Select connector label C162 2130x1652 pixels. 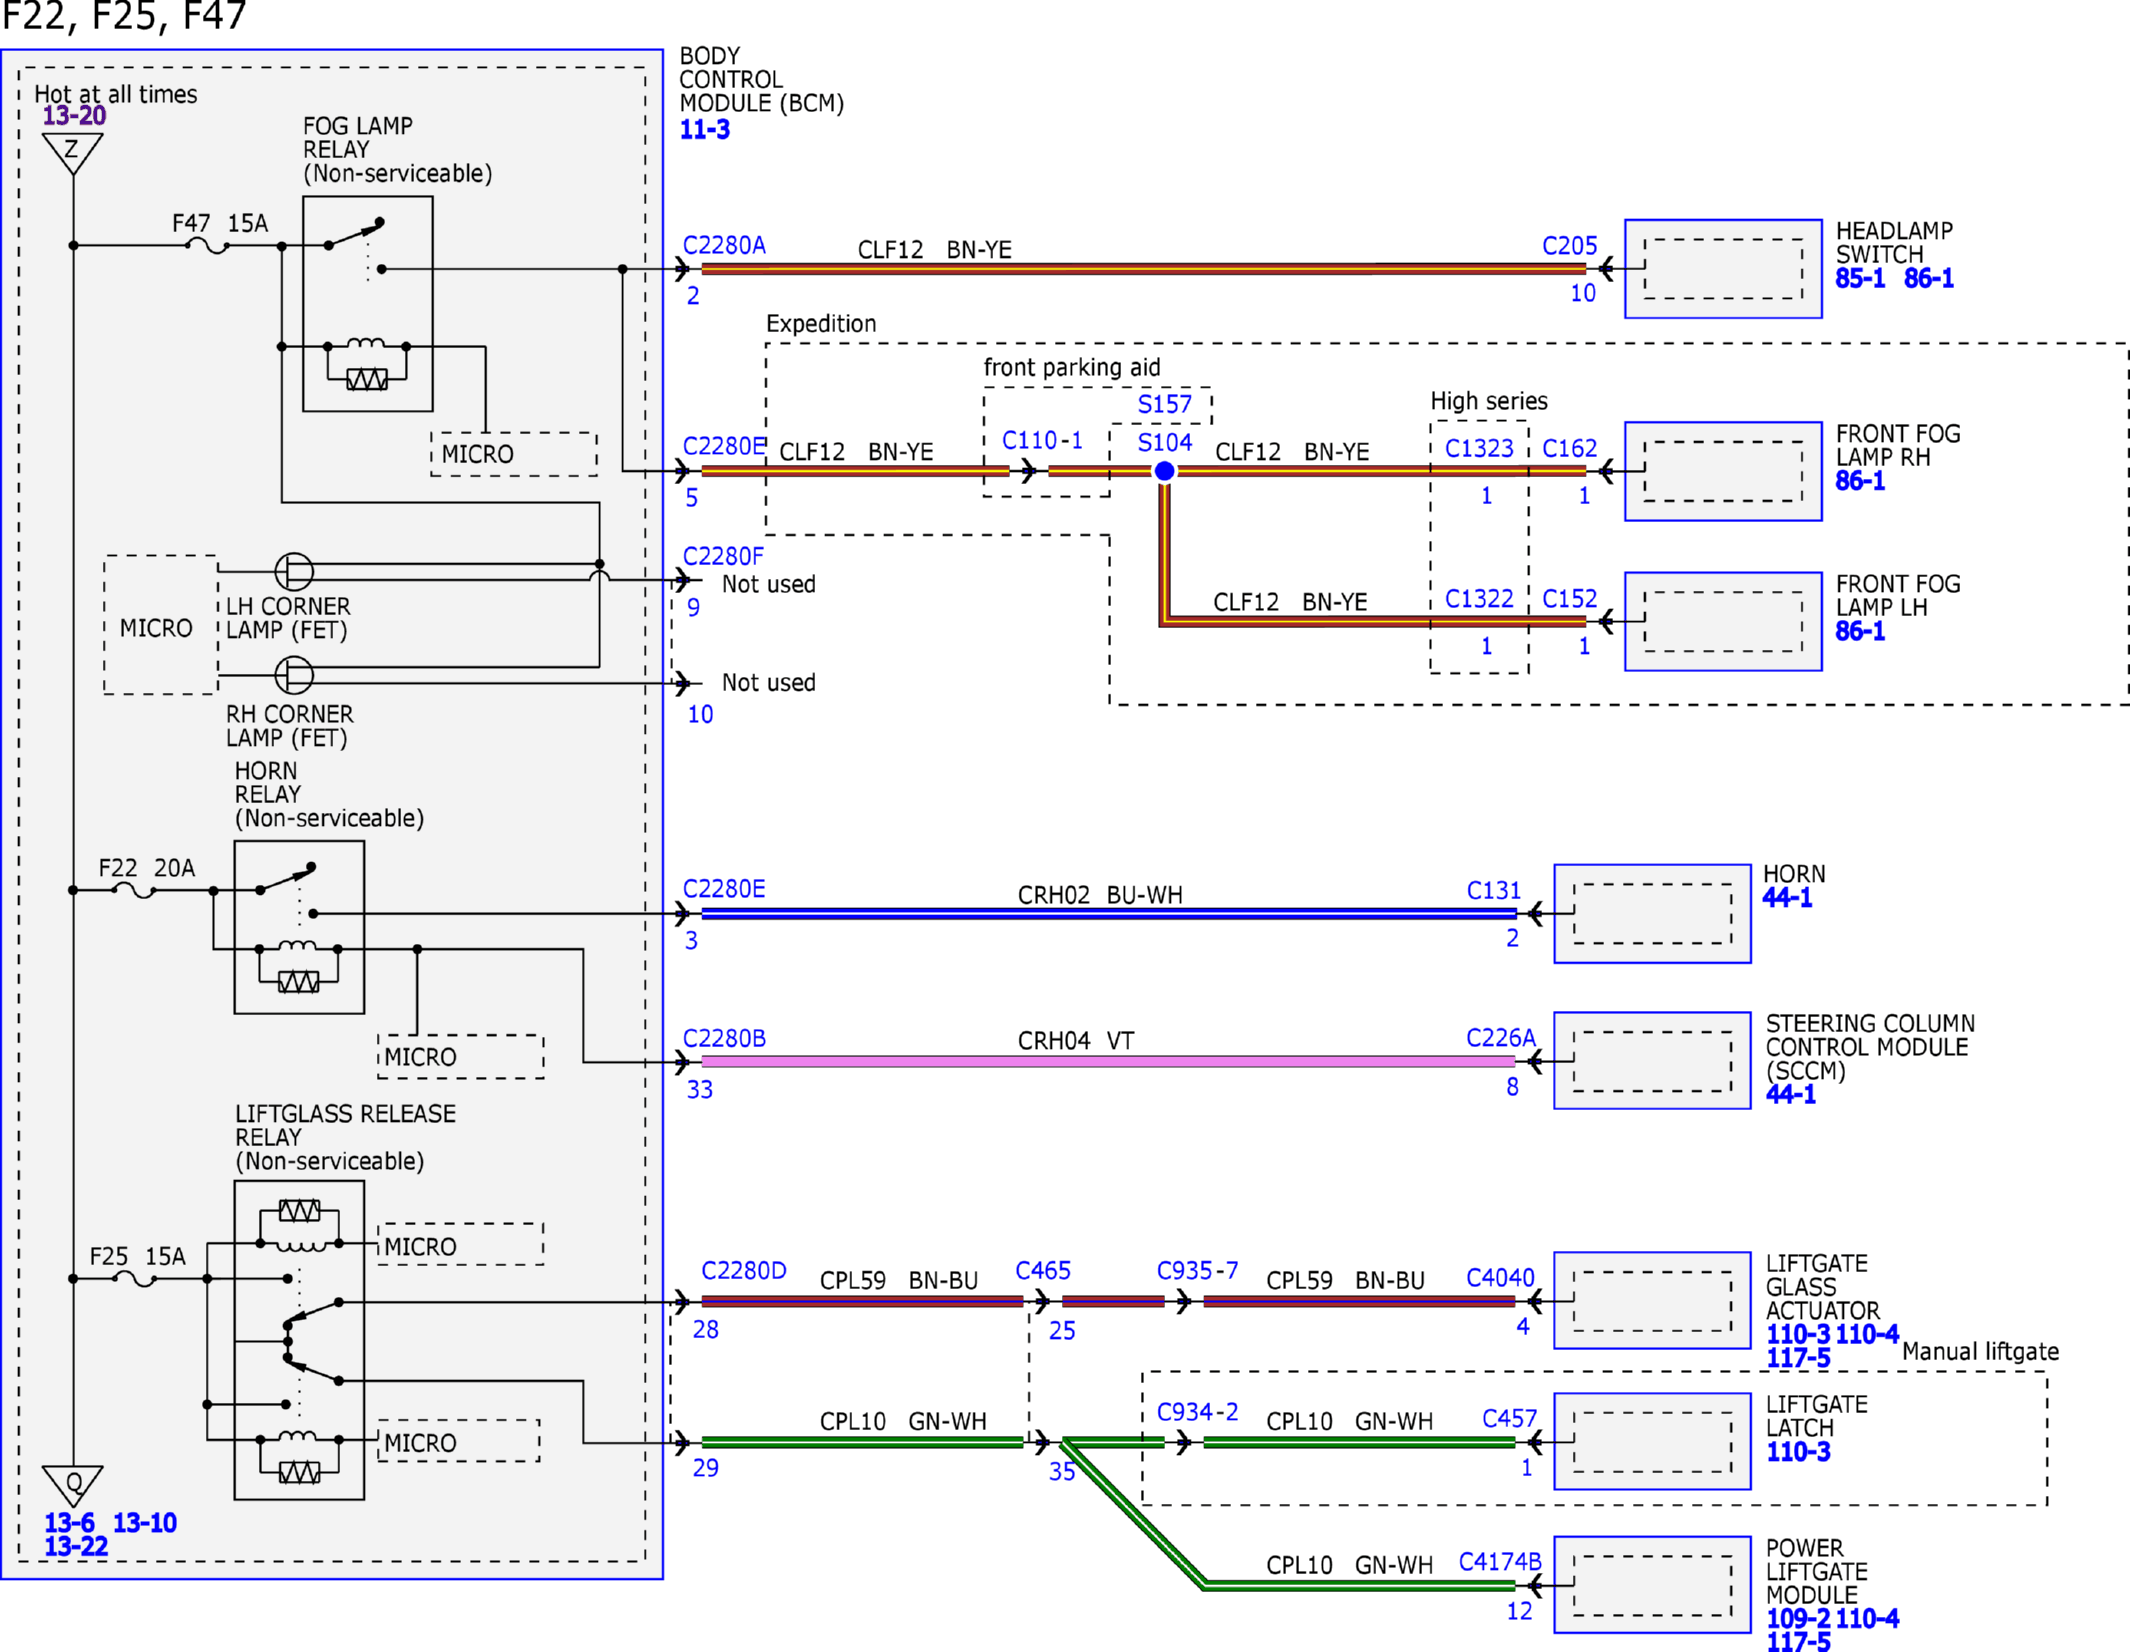coord(1570,448)
